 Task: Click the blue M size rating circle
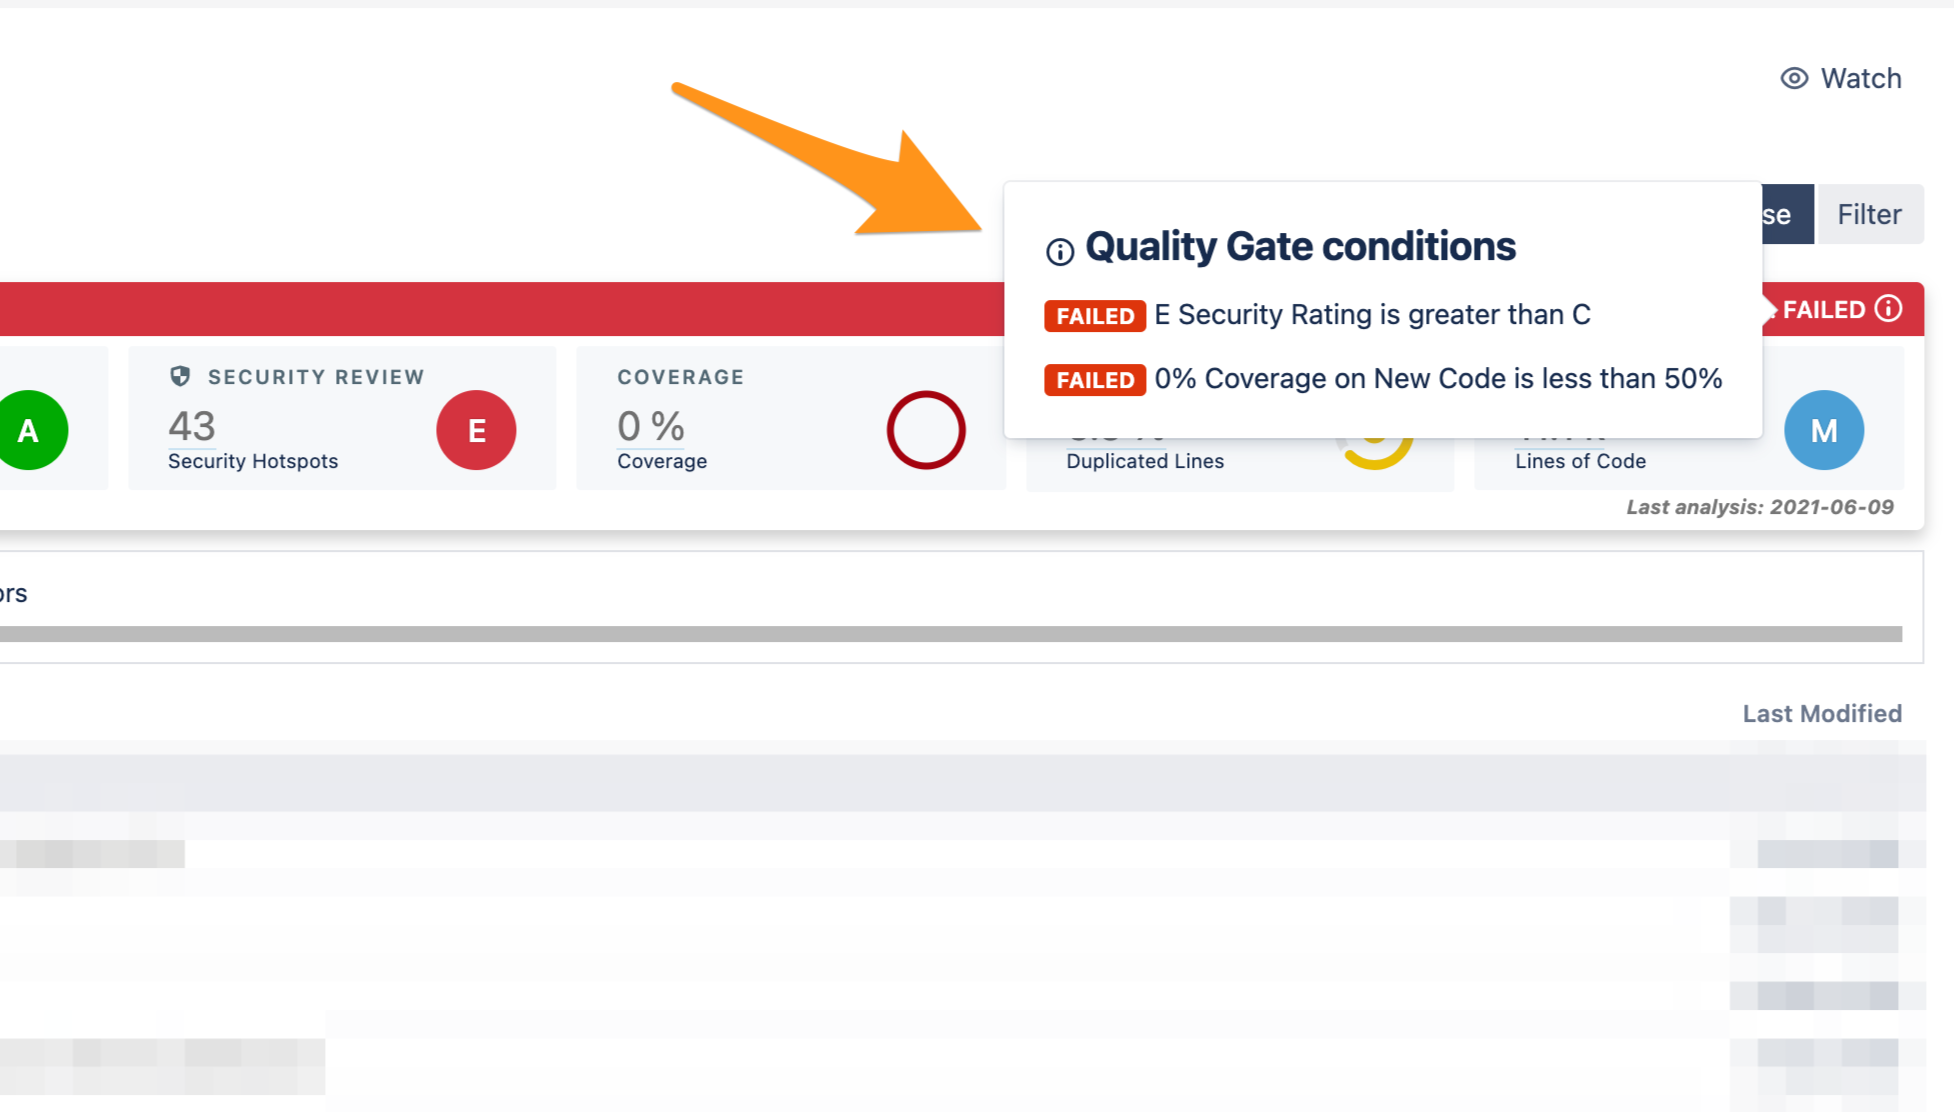[1823, 430]
